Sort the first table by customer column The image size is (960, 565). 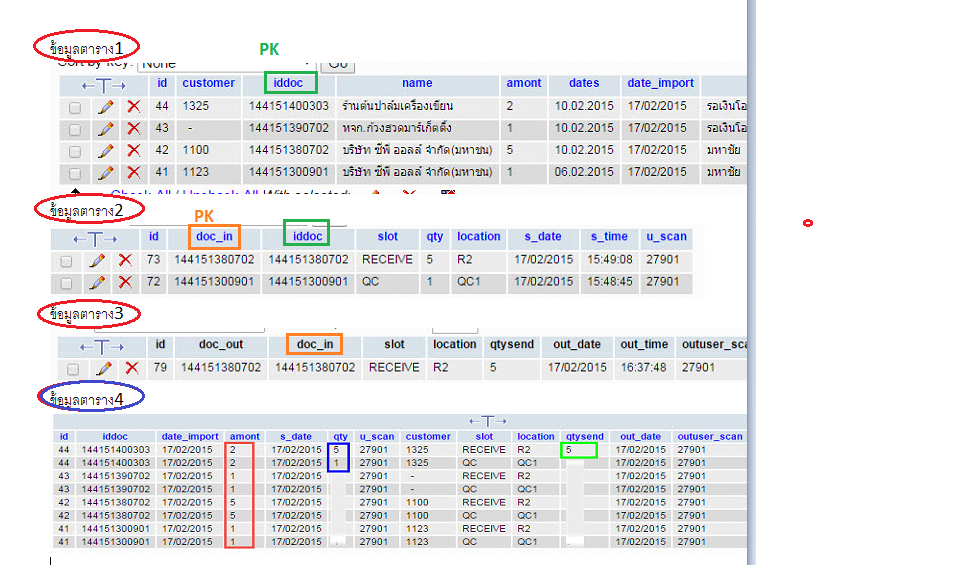pos(209,83)
